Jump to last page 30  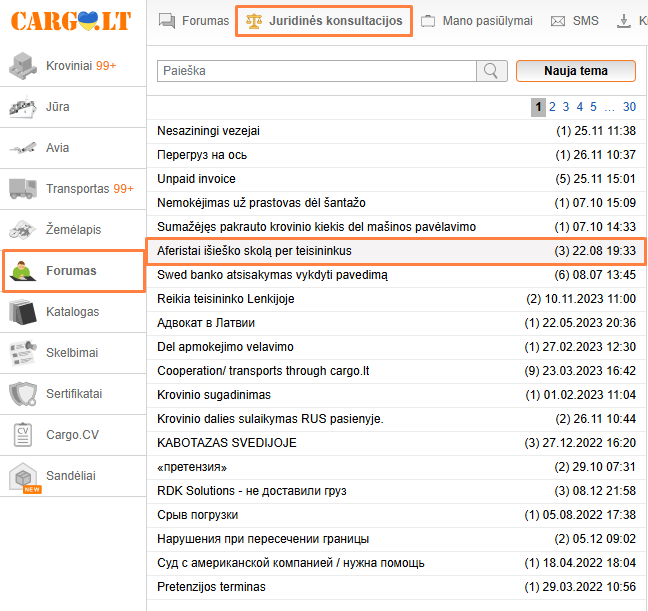click(628, 107)
